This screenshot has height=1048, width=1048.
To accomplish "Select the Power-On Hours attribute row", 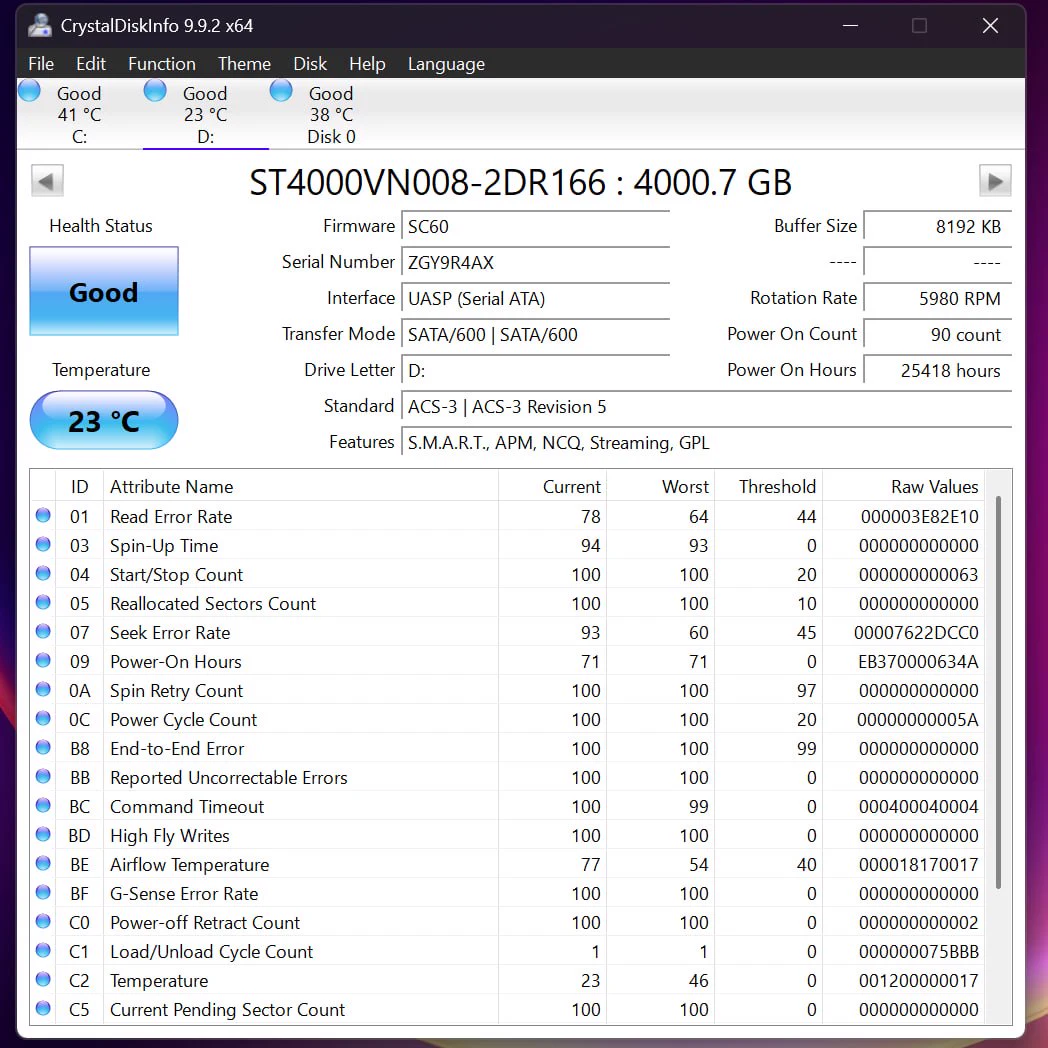I will [508, 662].
